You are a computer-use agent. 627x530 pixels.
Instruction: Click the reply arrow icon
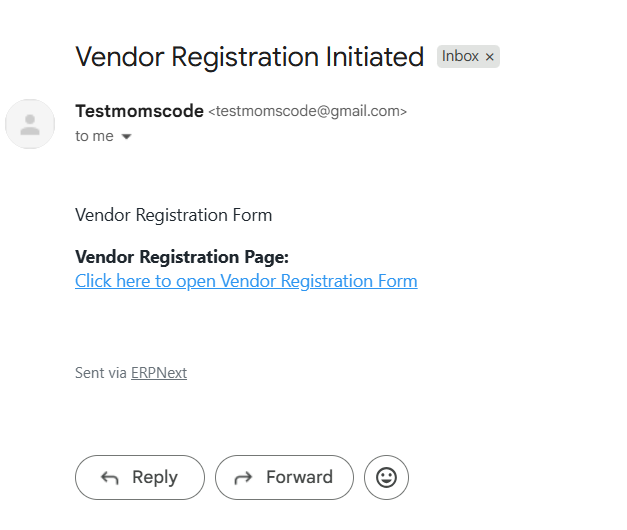point(110,478)
